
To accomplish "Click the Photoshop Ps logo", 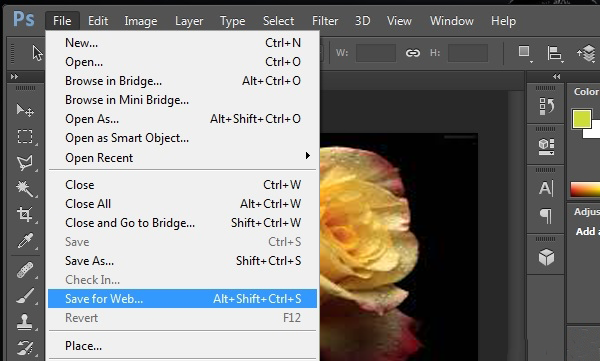I will point(23,19).
